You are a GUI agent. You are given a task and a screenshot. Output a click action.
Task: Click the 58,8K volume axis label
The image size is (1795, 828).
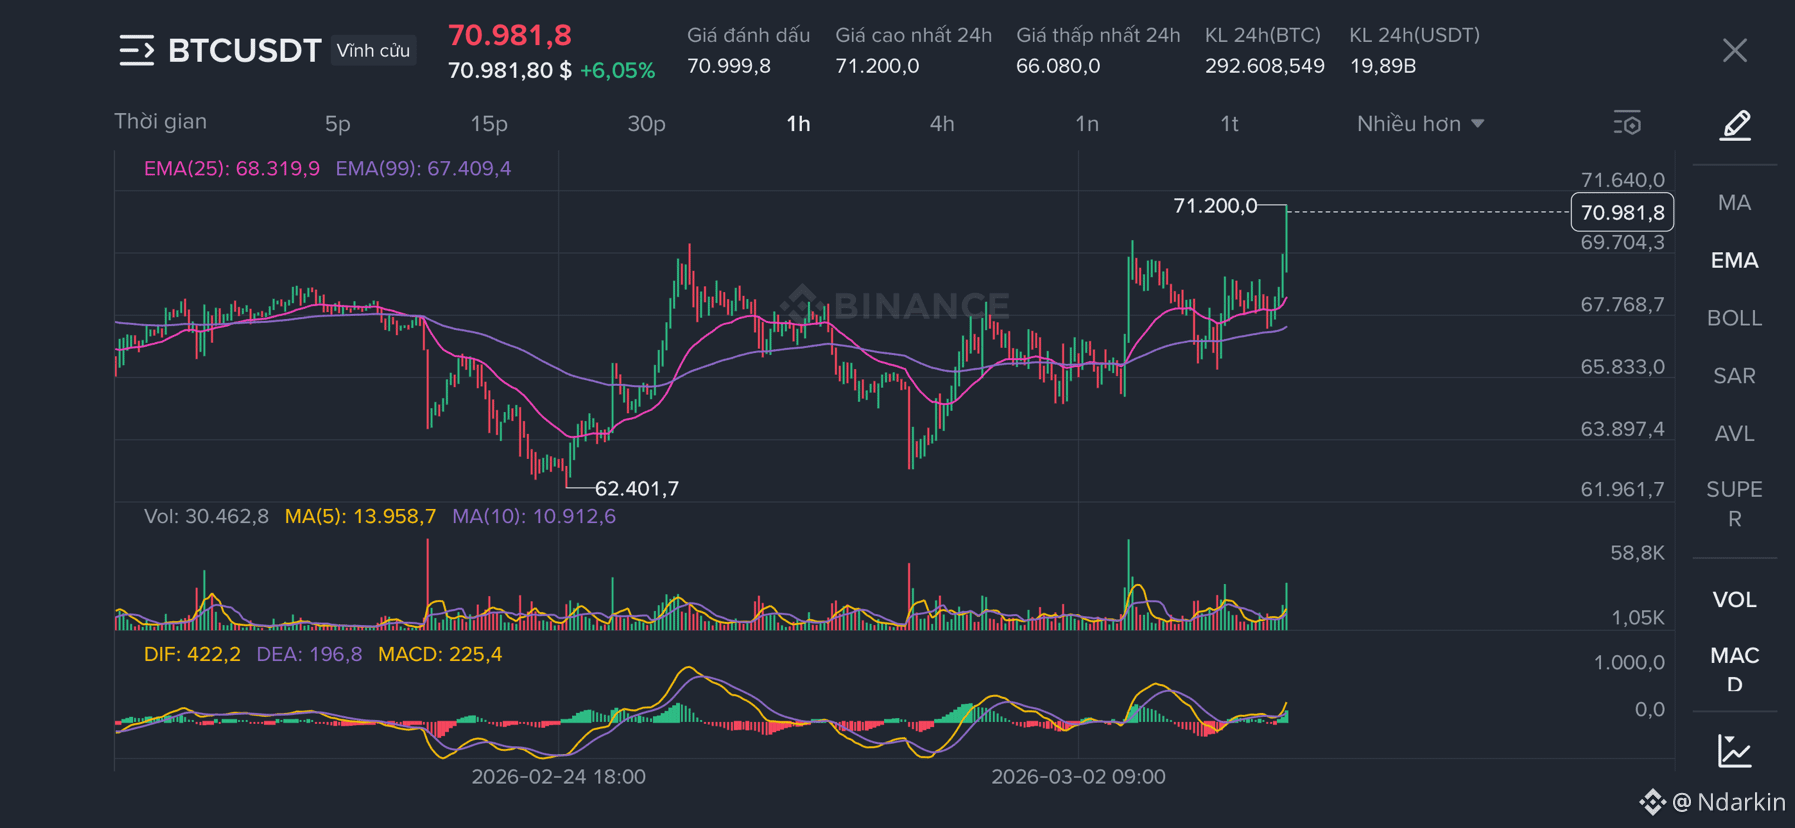click(x=1637, y=553)
